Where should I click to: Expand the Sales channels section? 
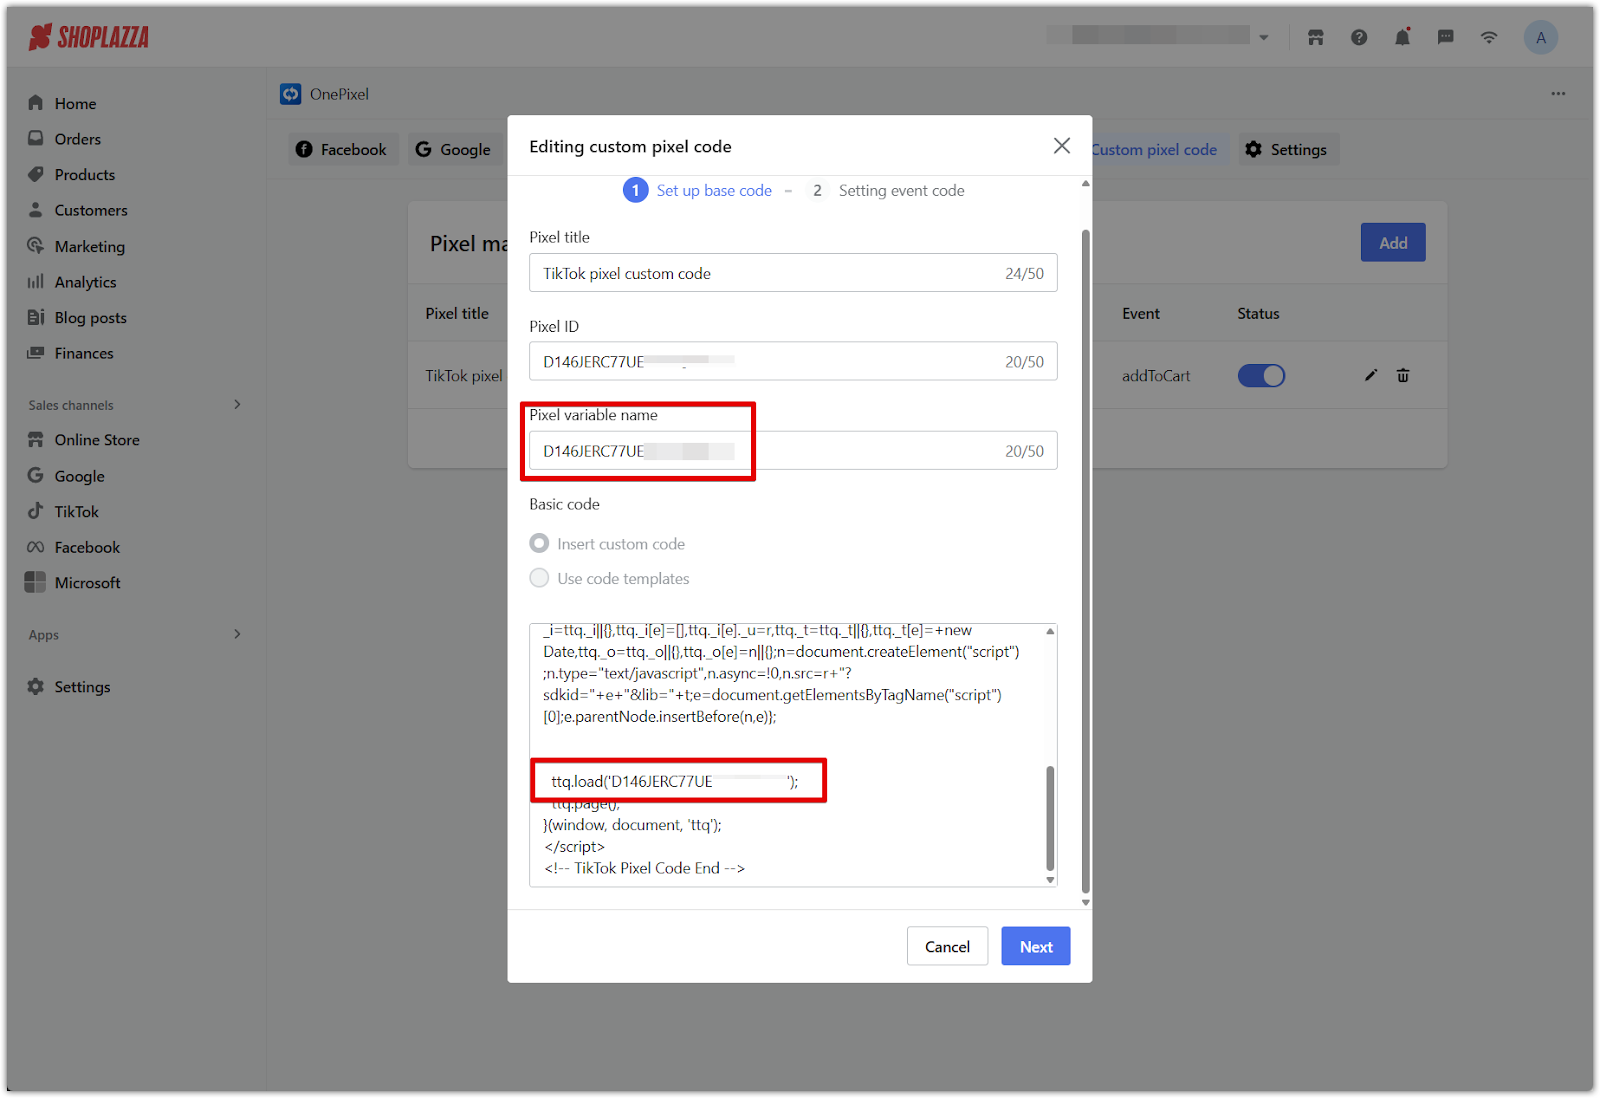tap(237, 405)
